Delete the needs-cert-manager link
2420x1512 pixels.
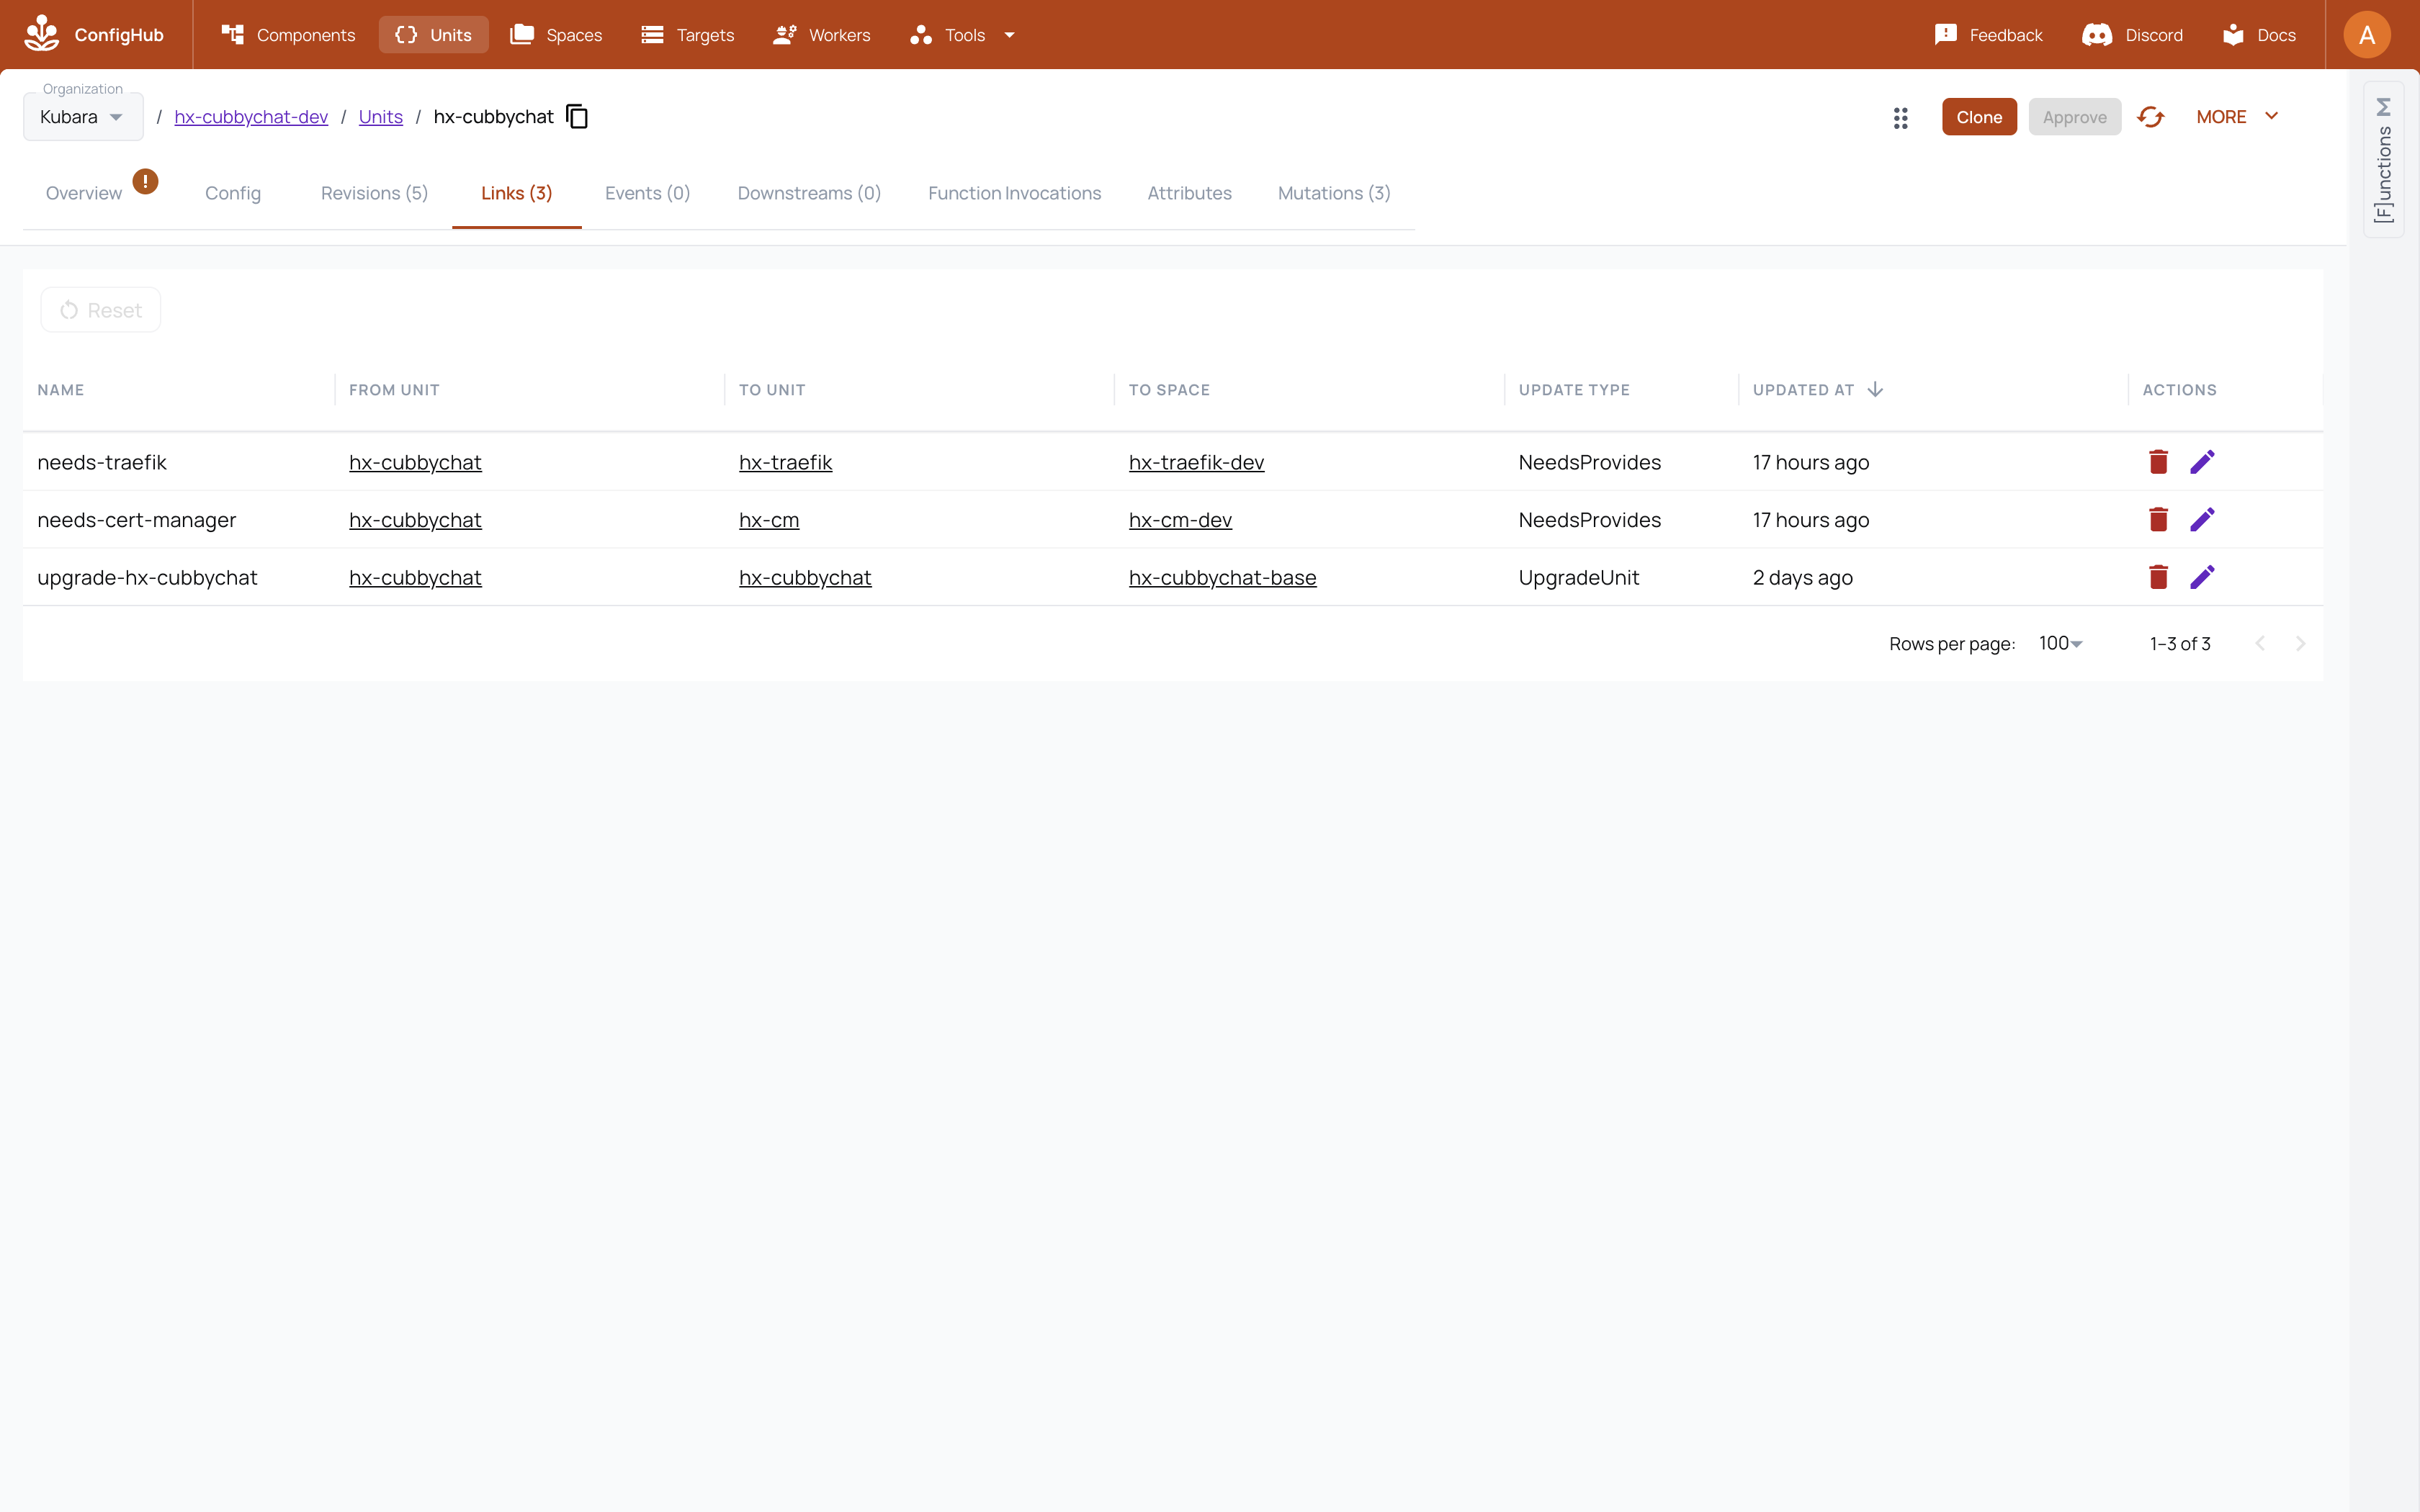click(2158, 519)
